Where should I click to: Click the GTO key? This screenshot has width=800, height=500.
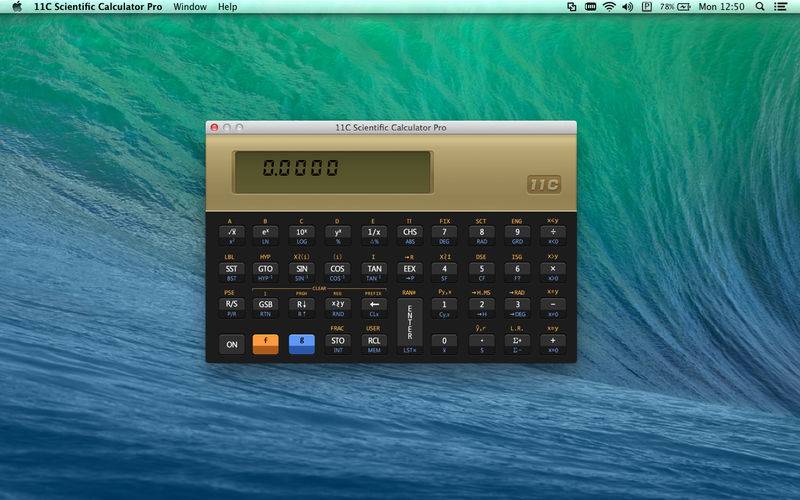(265, 272)
